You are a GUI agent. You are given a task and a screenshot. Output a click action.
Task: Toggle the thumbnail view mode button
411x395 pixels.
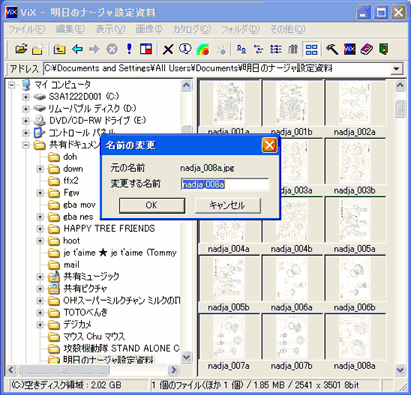click(x=311, y=49)
